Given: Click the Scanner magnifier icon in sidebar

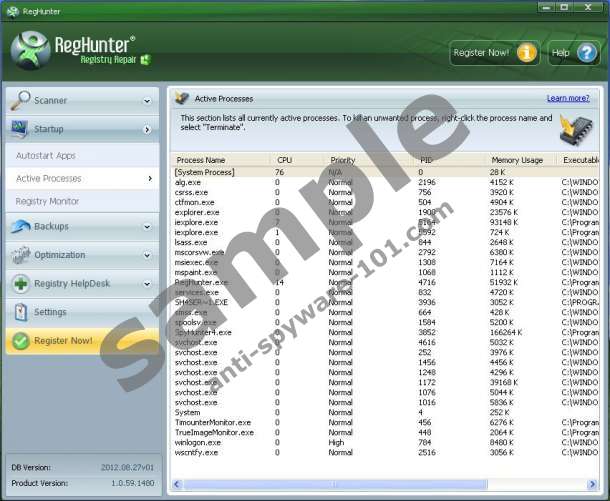Looking at the screenshot, I should 21,100.
